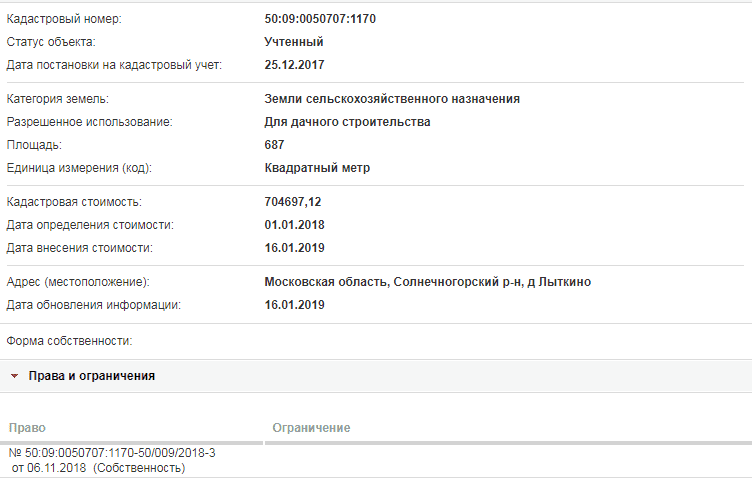Click the Право column header
The height and width of the screenshot is (479, 752).
point(27,428)
